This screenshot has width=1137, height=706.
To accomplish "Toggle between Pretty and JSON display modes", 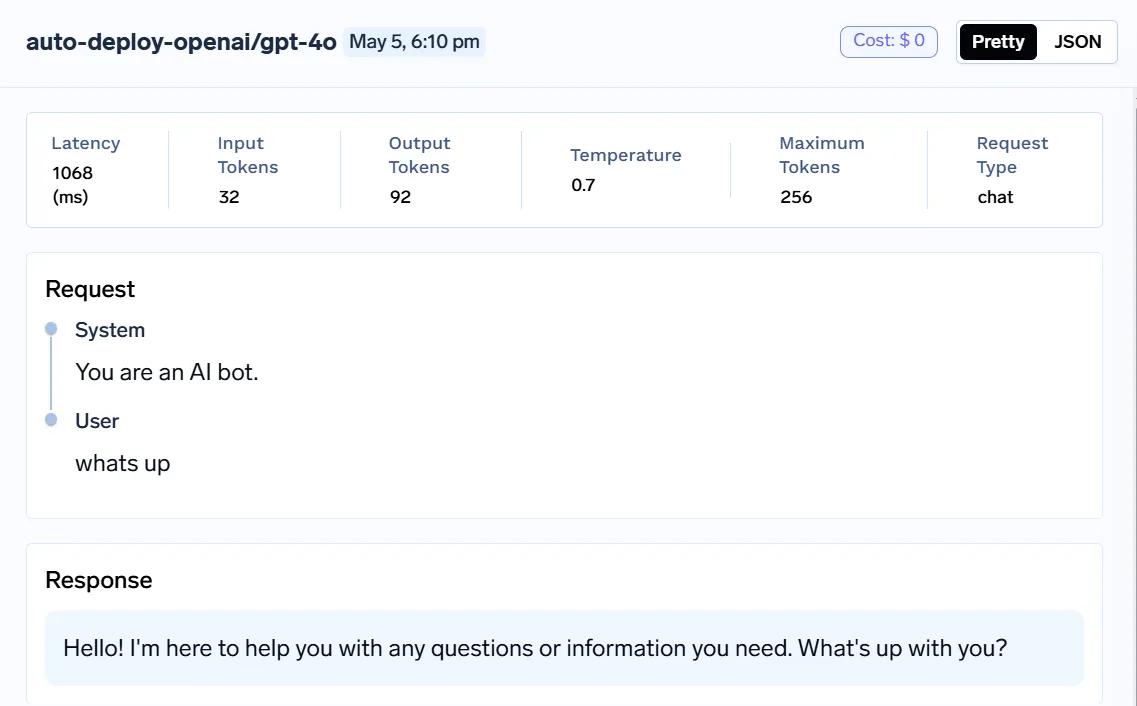I will (x=1037, y=42).
